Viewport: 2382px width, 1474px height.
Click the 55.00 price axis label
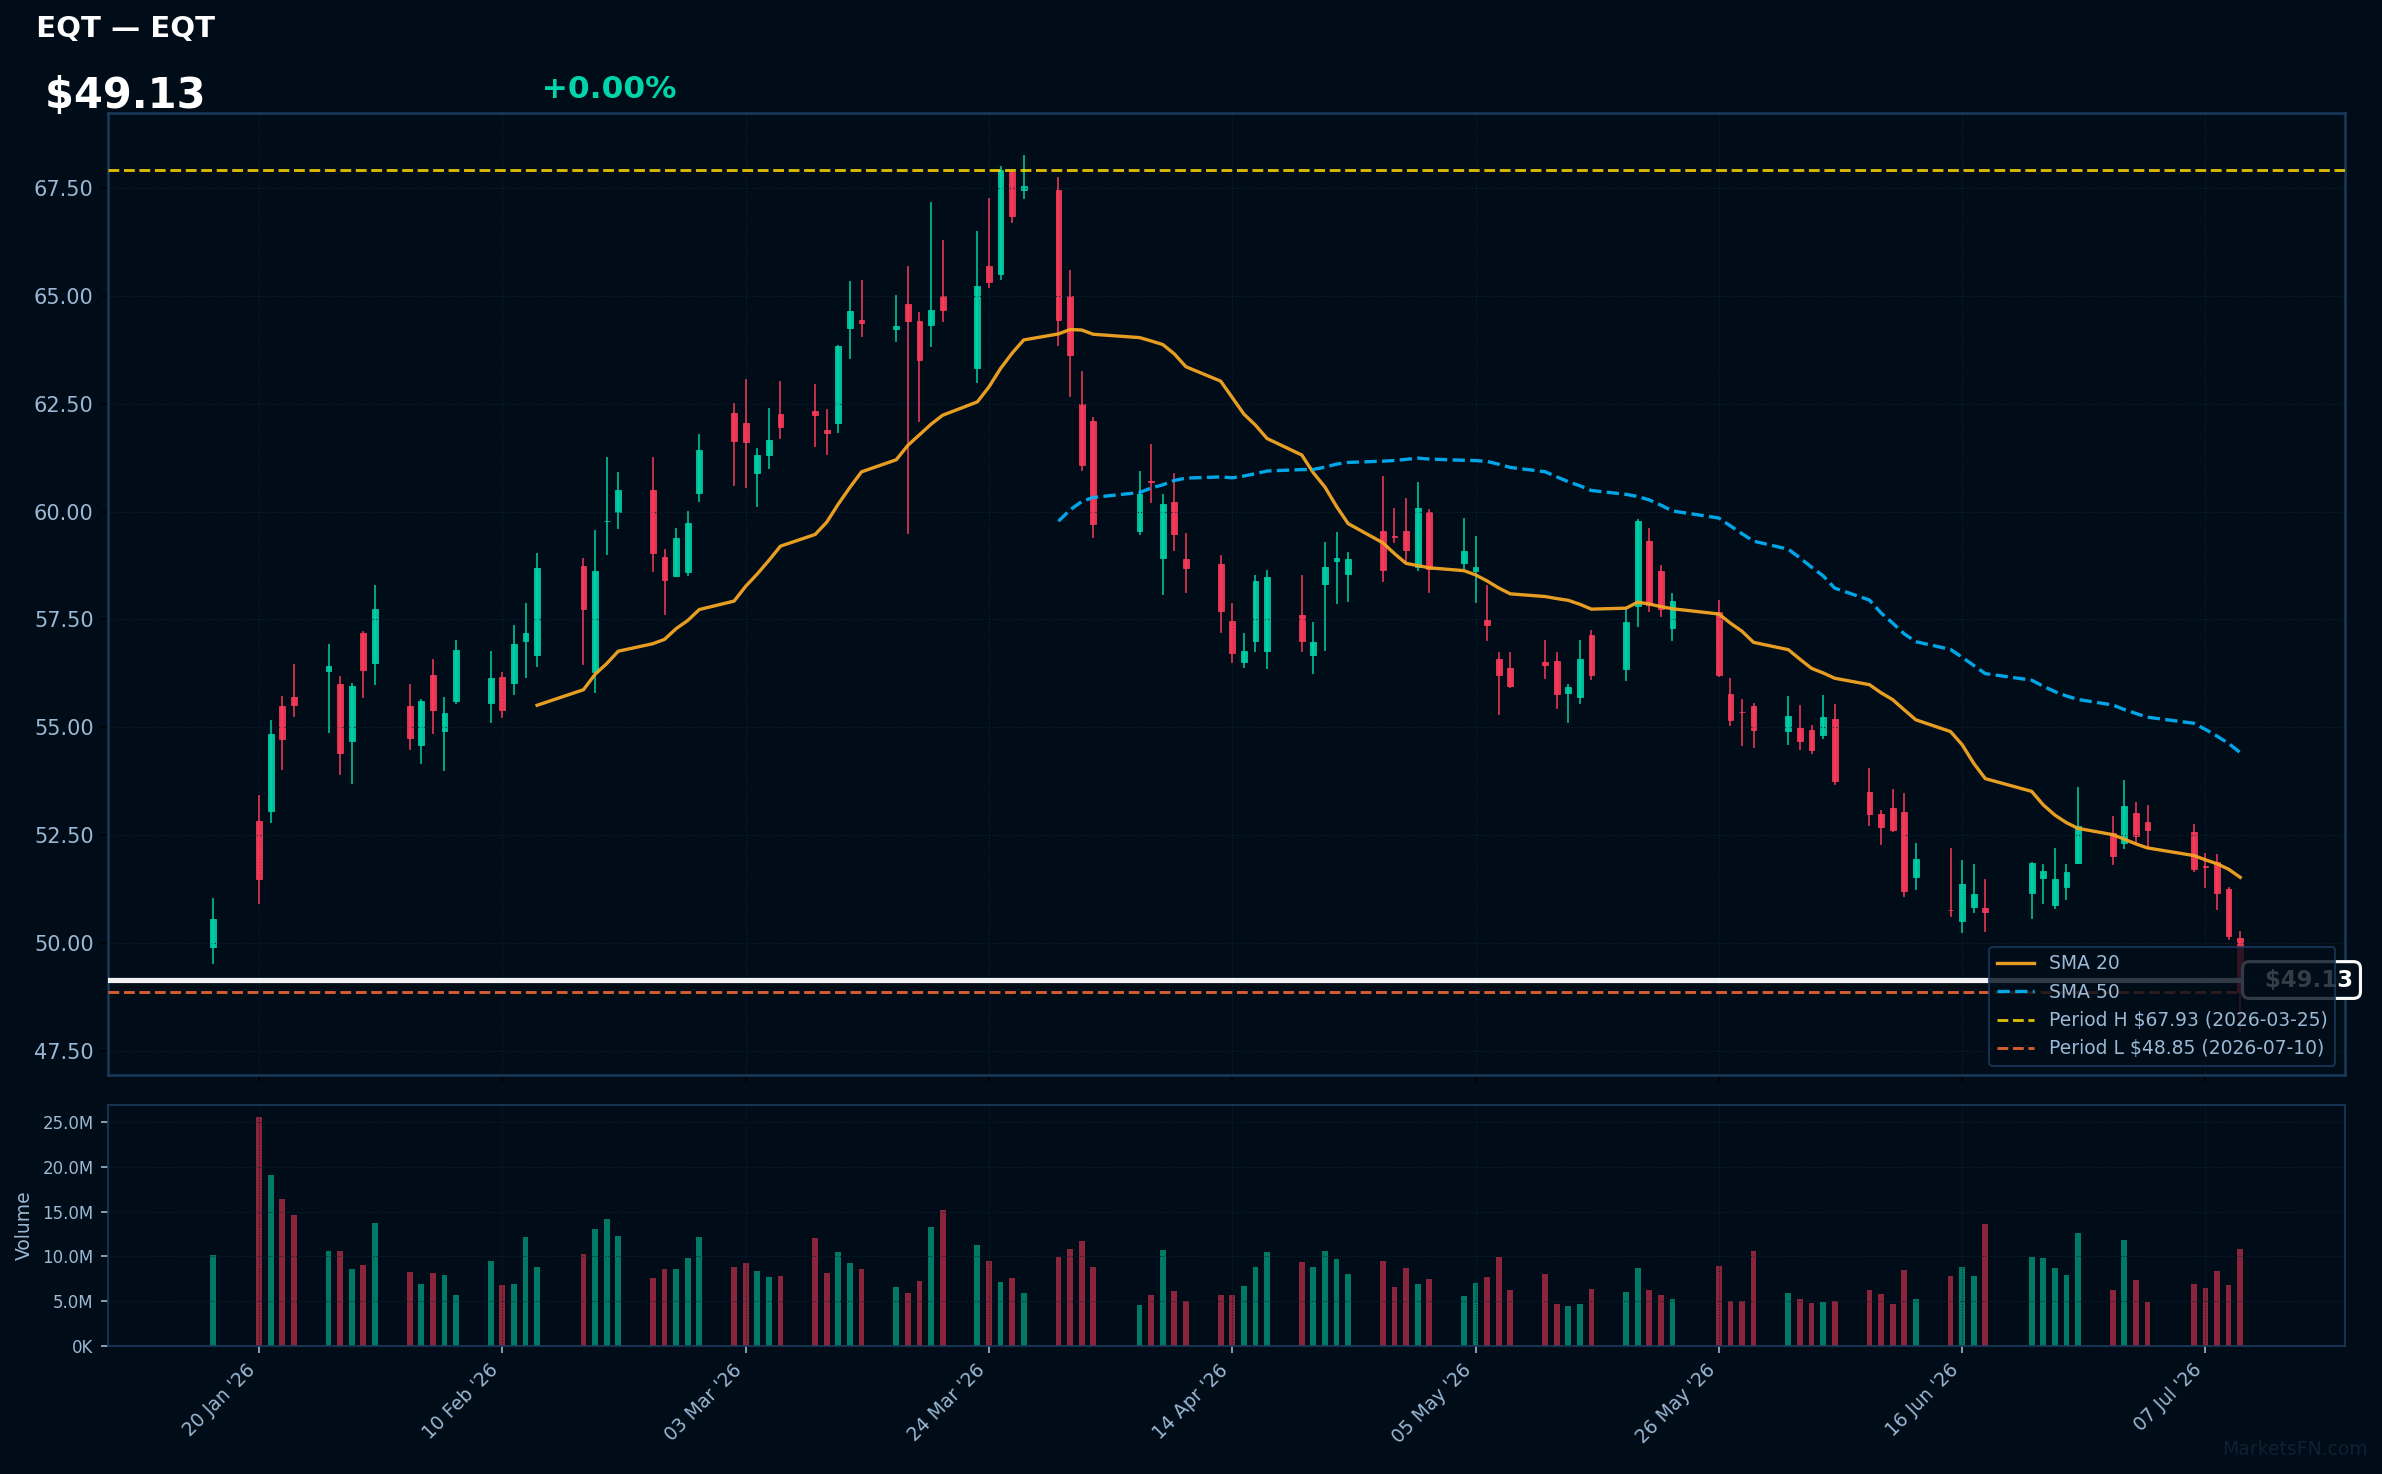(x=63, y=728)
